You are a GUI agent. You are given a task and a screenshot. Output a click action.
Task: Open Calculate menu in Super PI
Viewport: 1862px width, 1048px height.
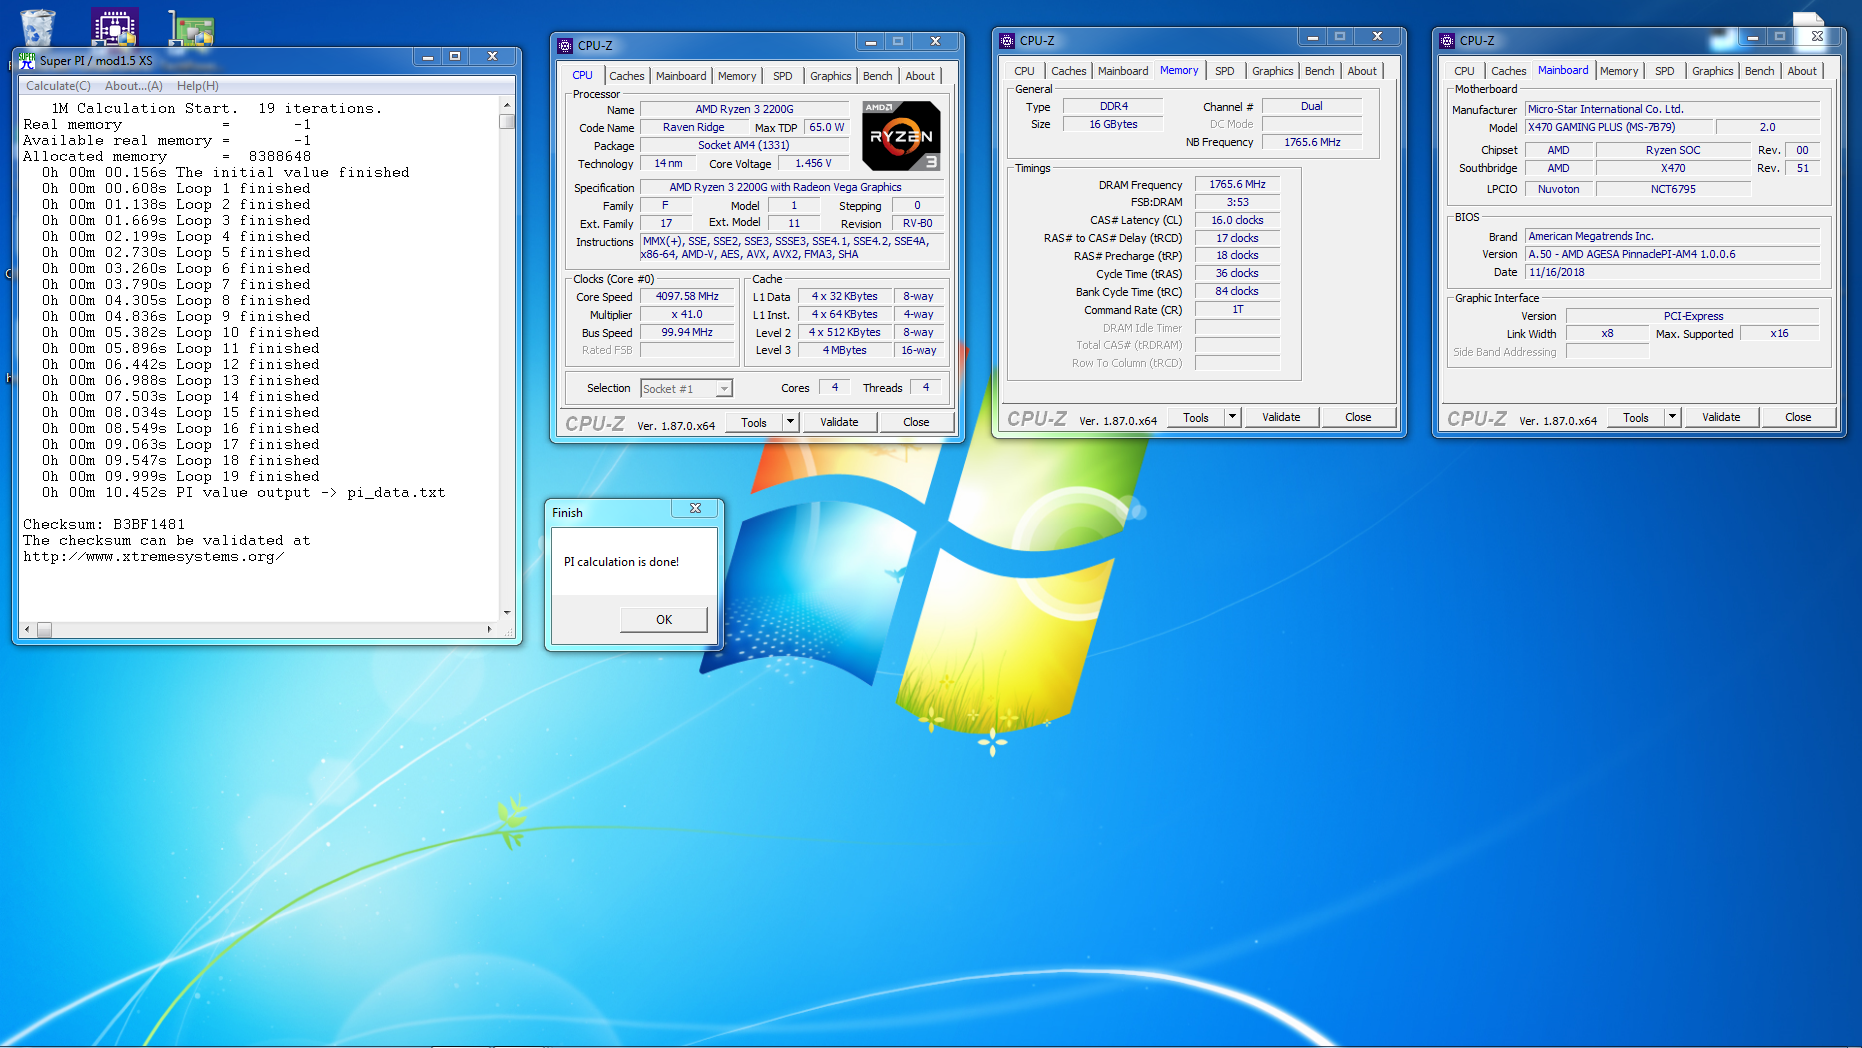[x=58, y=86]
